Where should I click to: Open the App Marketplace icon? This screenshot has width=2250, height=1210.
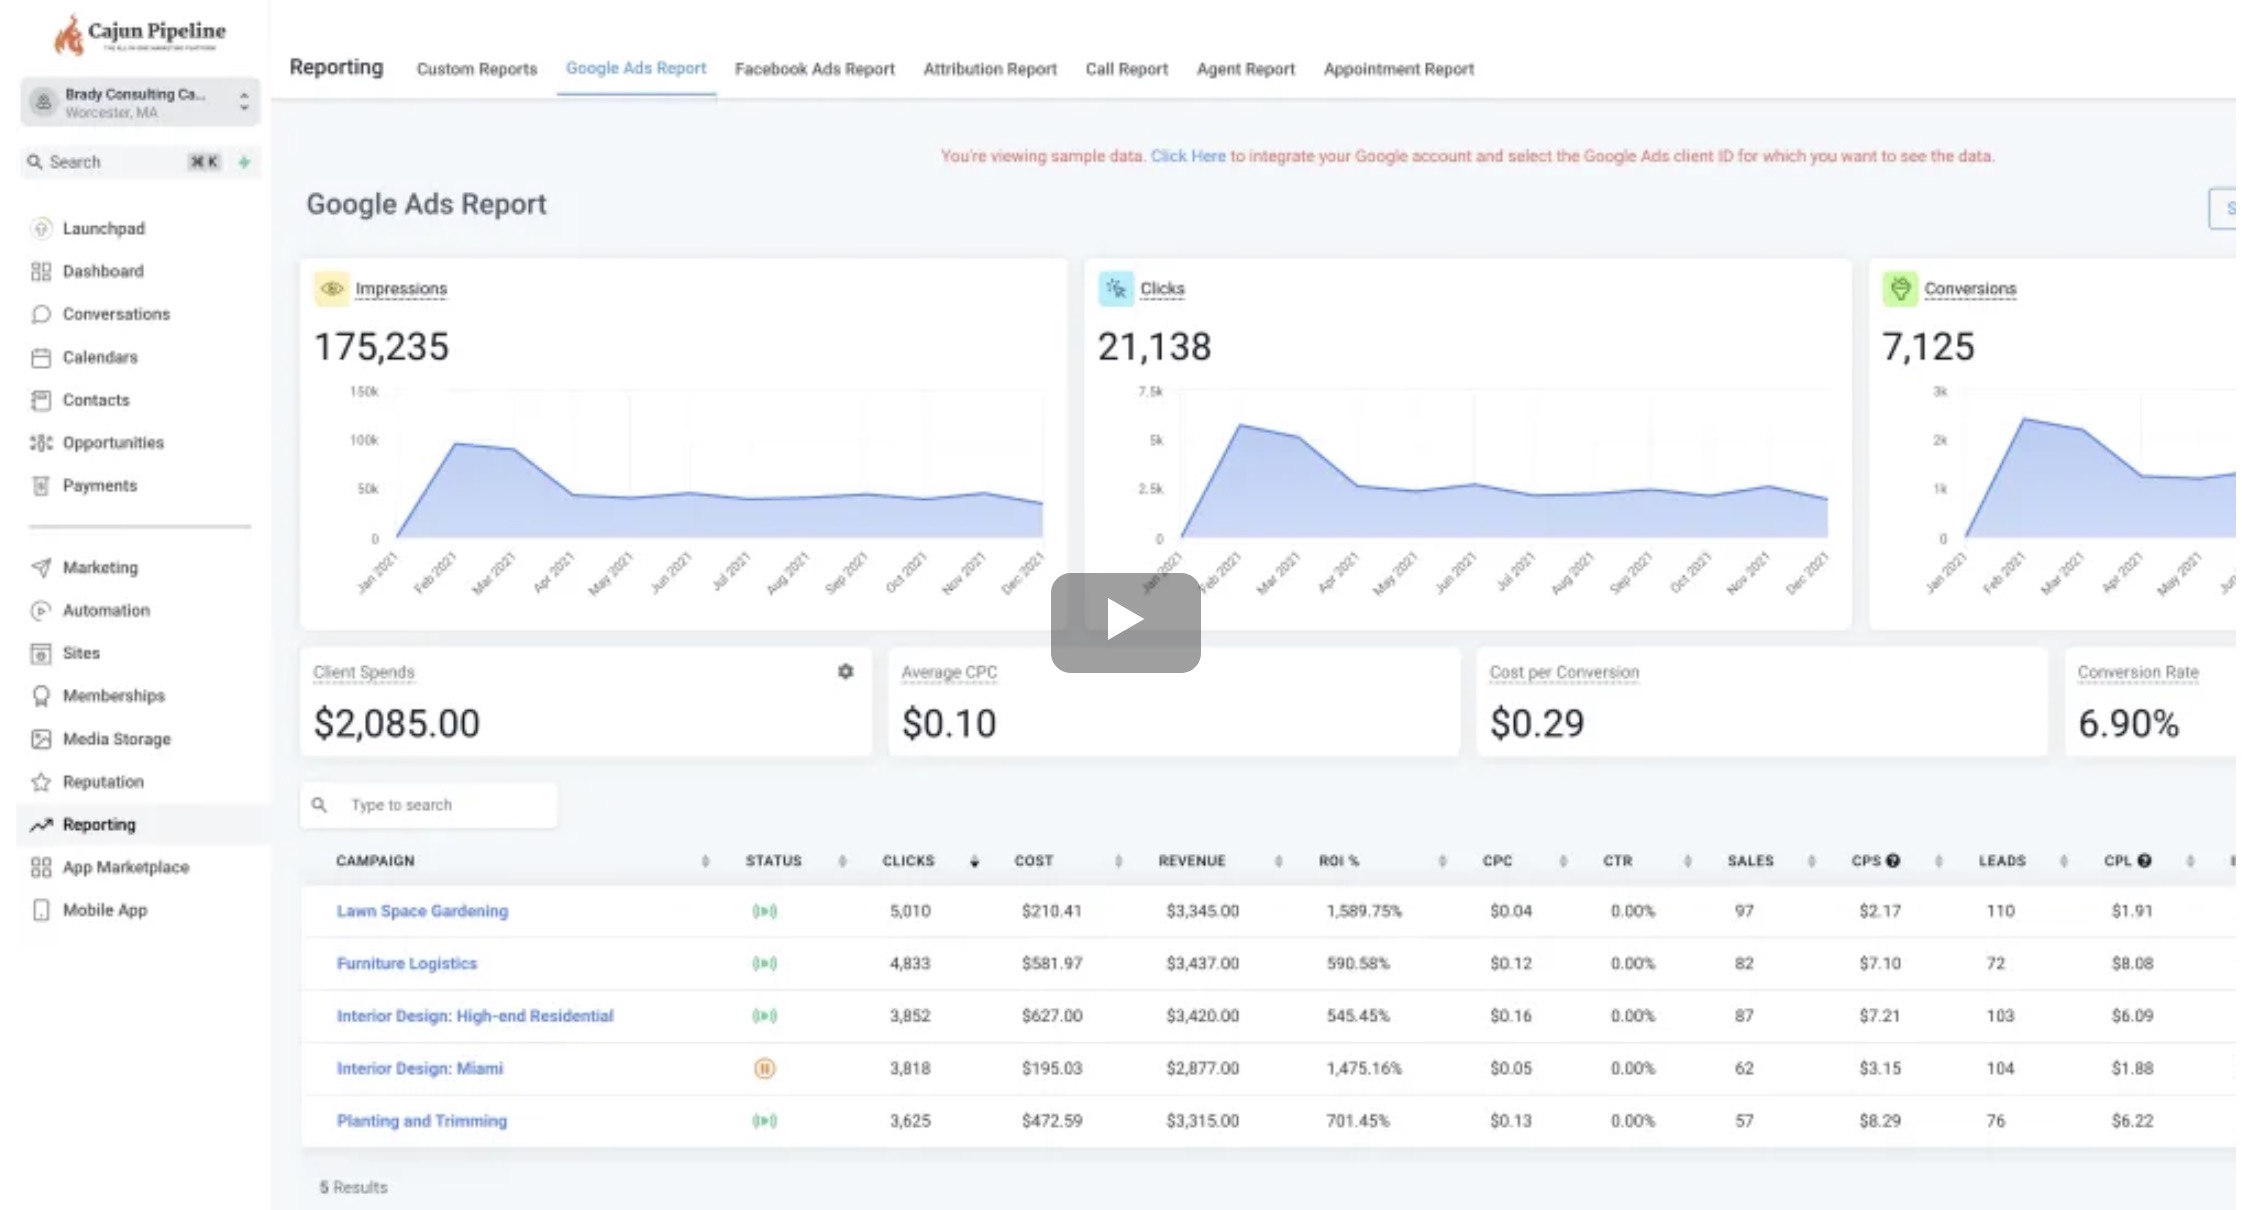(x=41, y=868)
